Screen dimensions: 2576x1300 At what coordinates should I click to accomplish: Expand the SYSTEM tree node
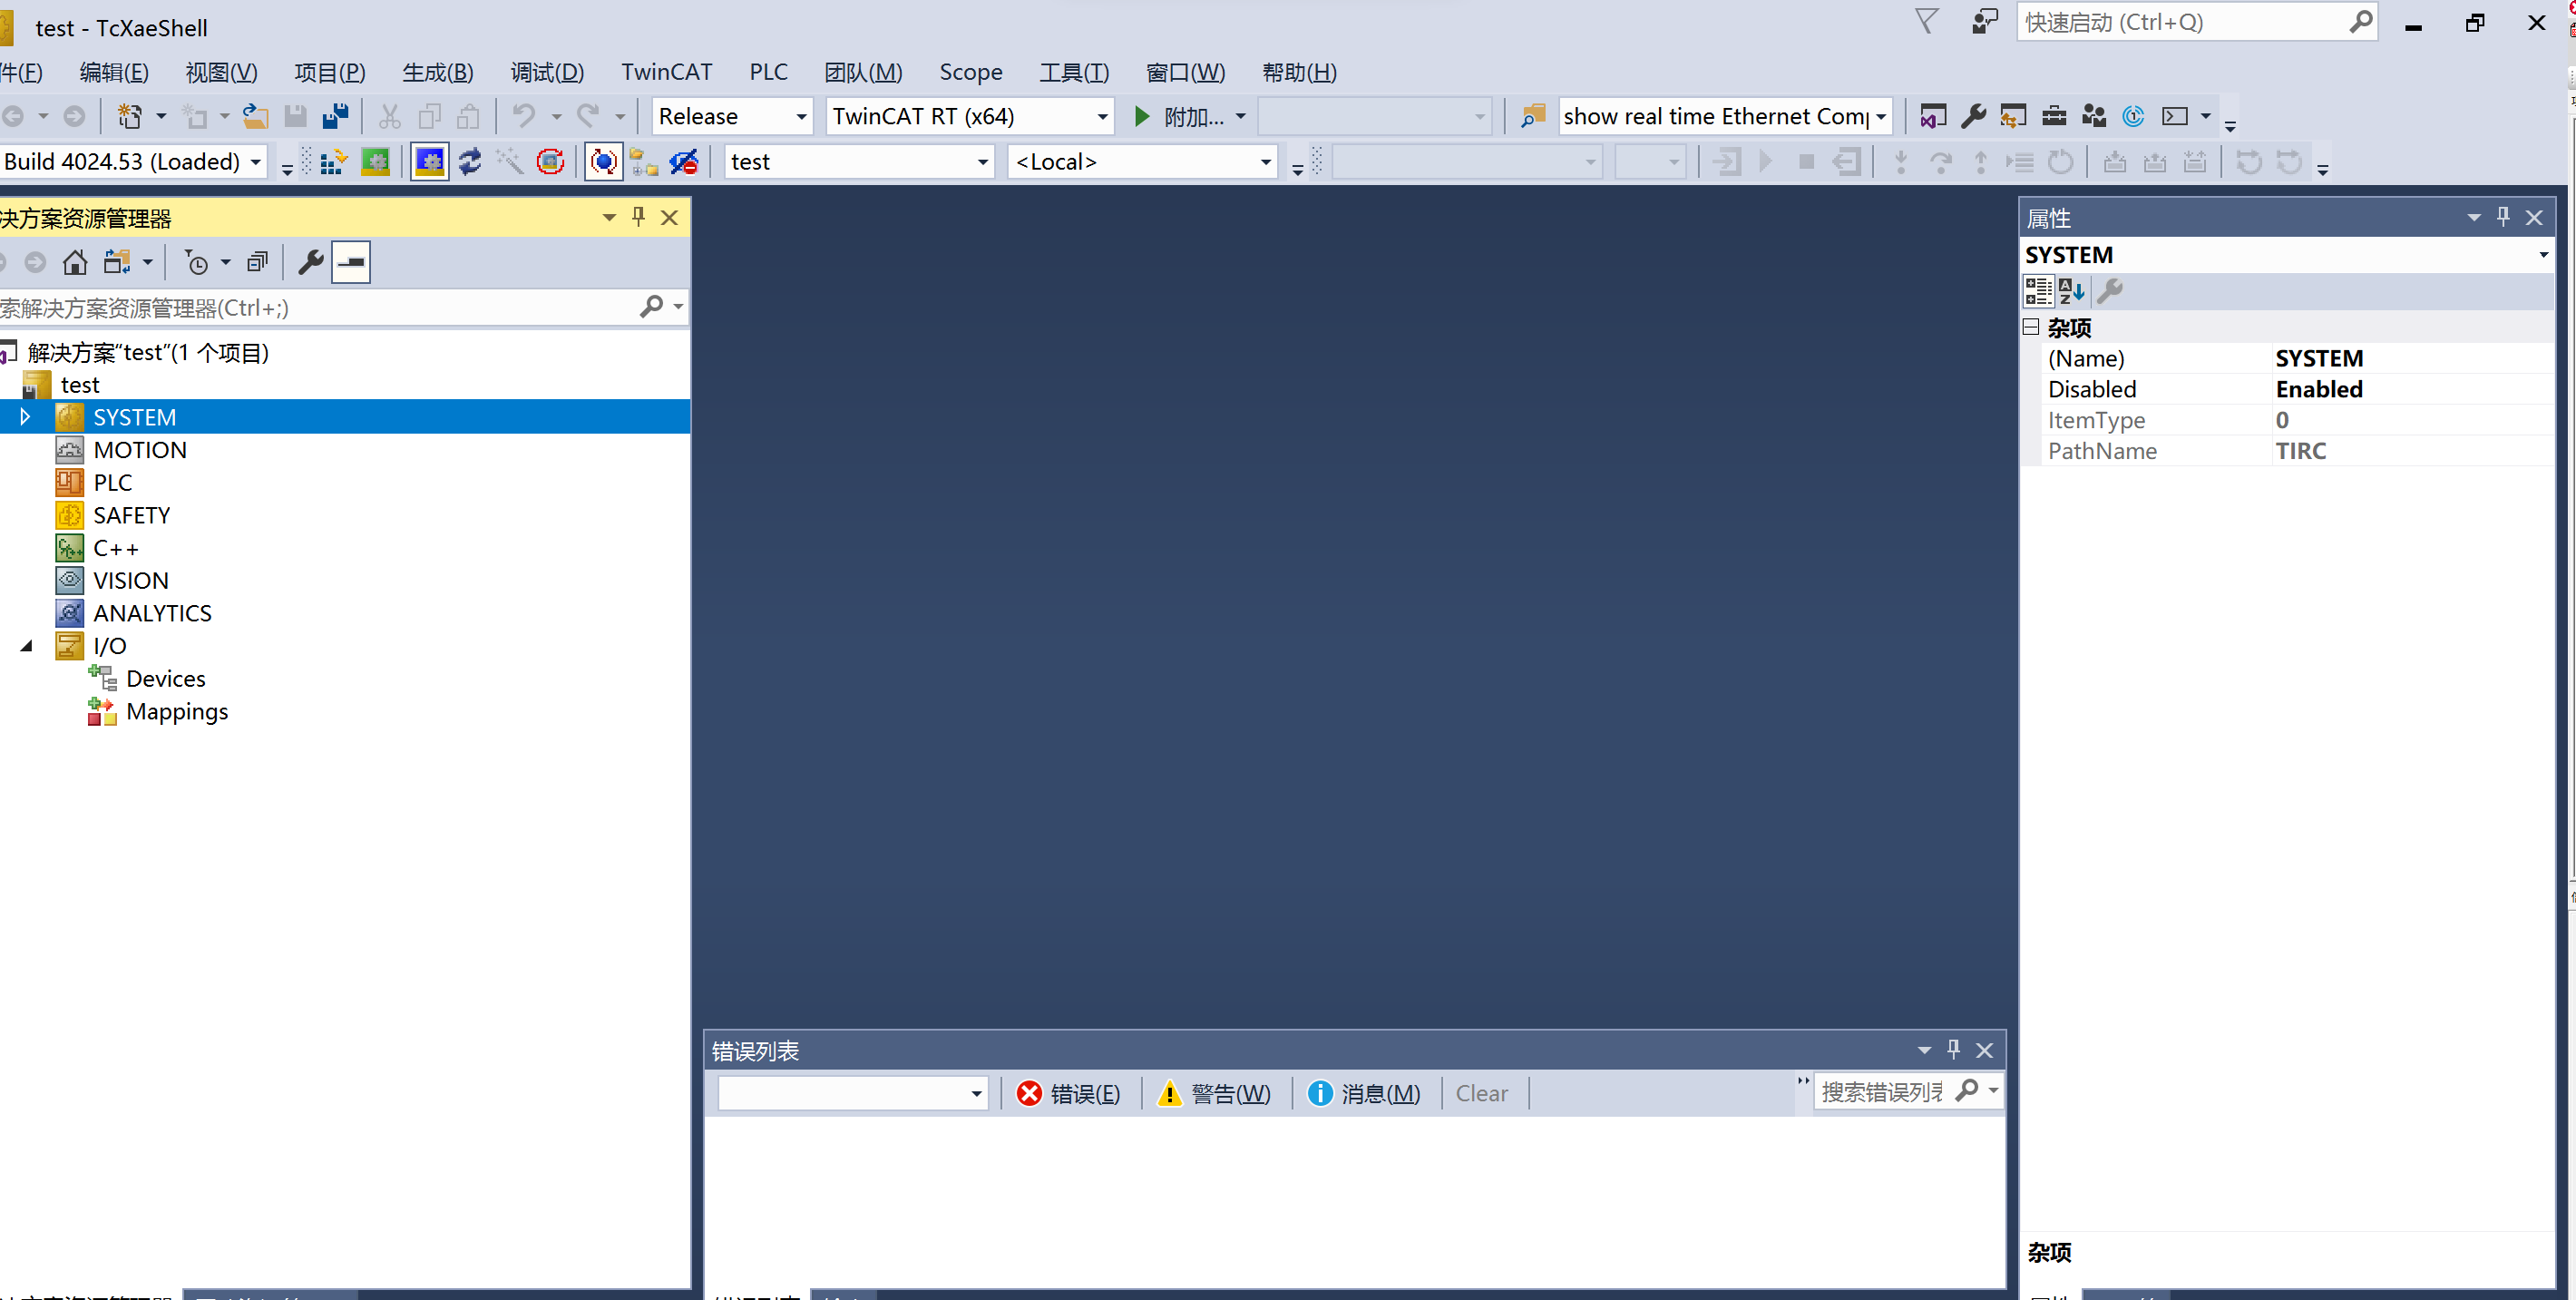click(x=26, y=416)
